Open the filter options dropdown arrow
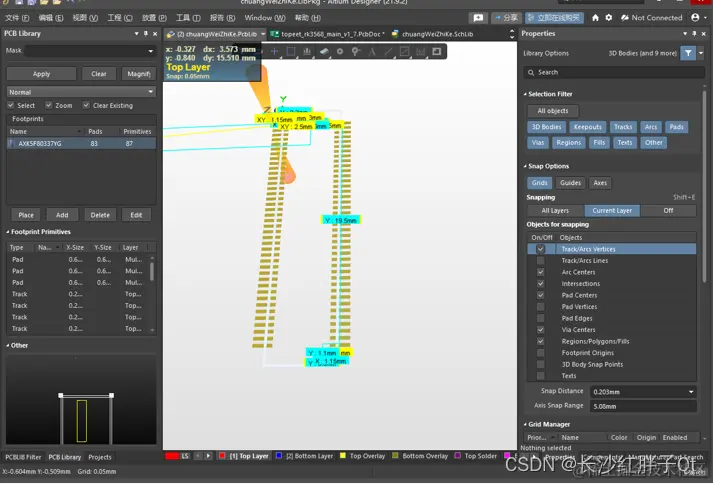Image resolution: width=713 pixels, height=485 pixels. [x=701, y=53]
